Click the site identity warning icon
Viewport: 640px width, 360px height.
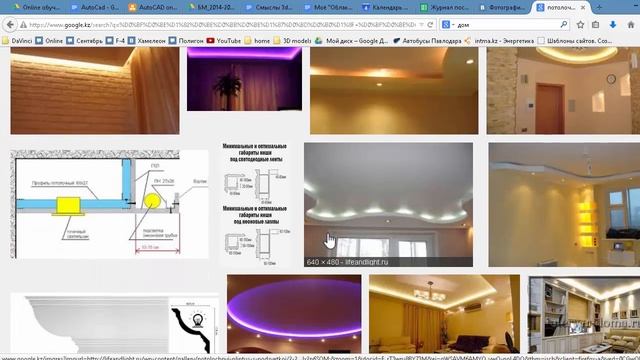click(24, 25)
